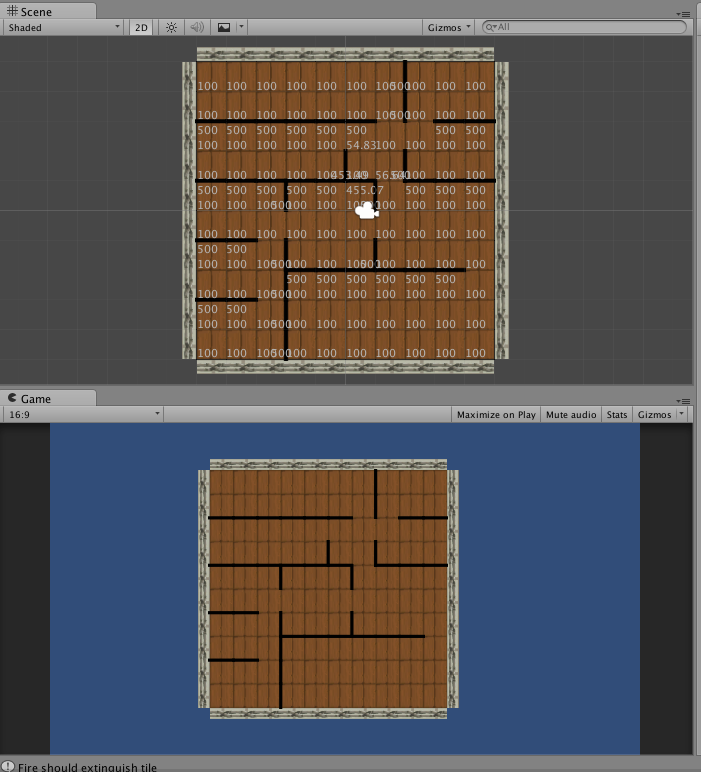This screenshot has height=772, width=701.
Task: Expand the Scene view Gizmos dropdown
Action: [x=448, y=28]
